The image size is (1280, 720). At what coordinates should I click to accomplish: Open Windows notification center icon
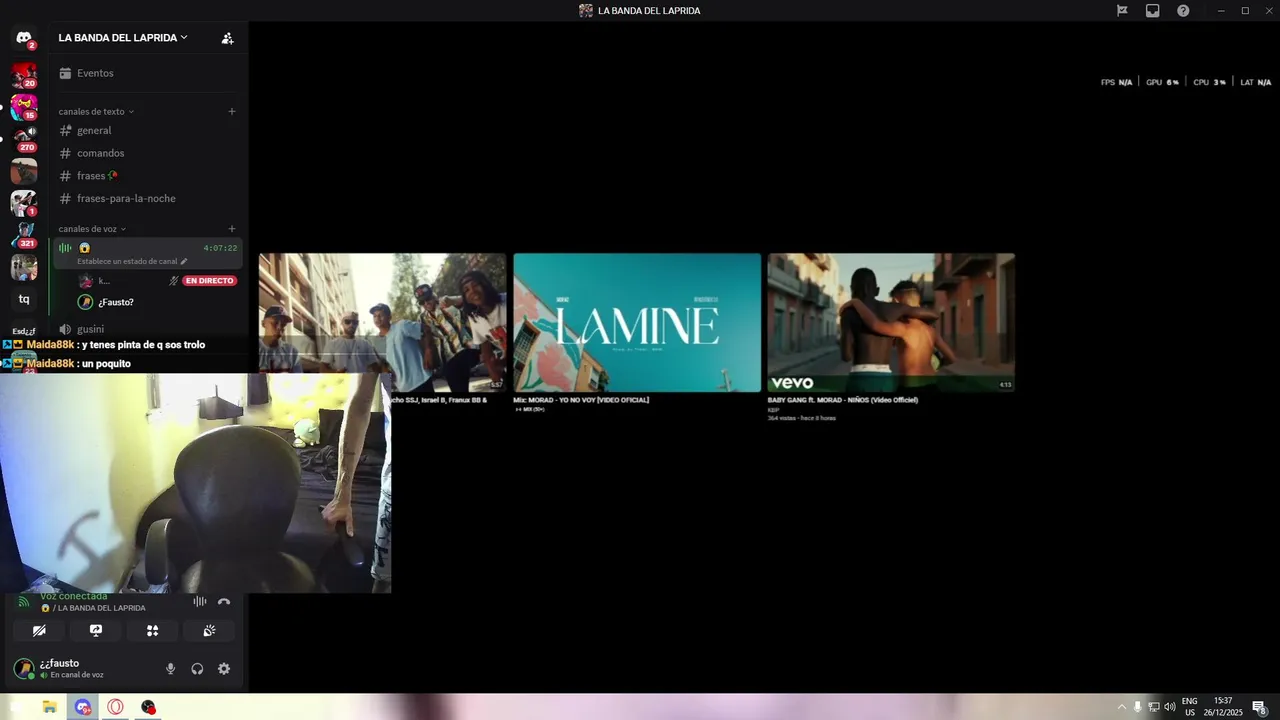tap(1260, 707)
